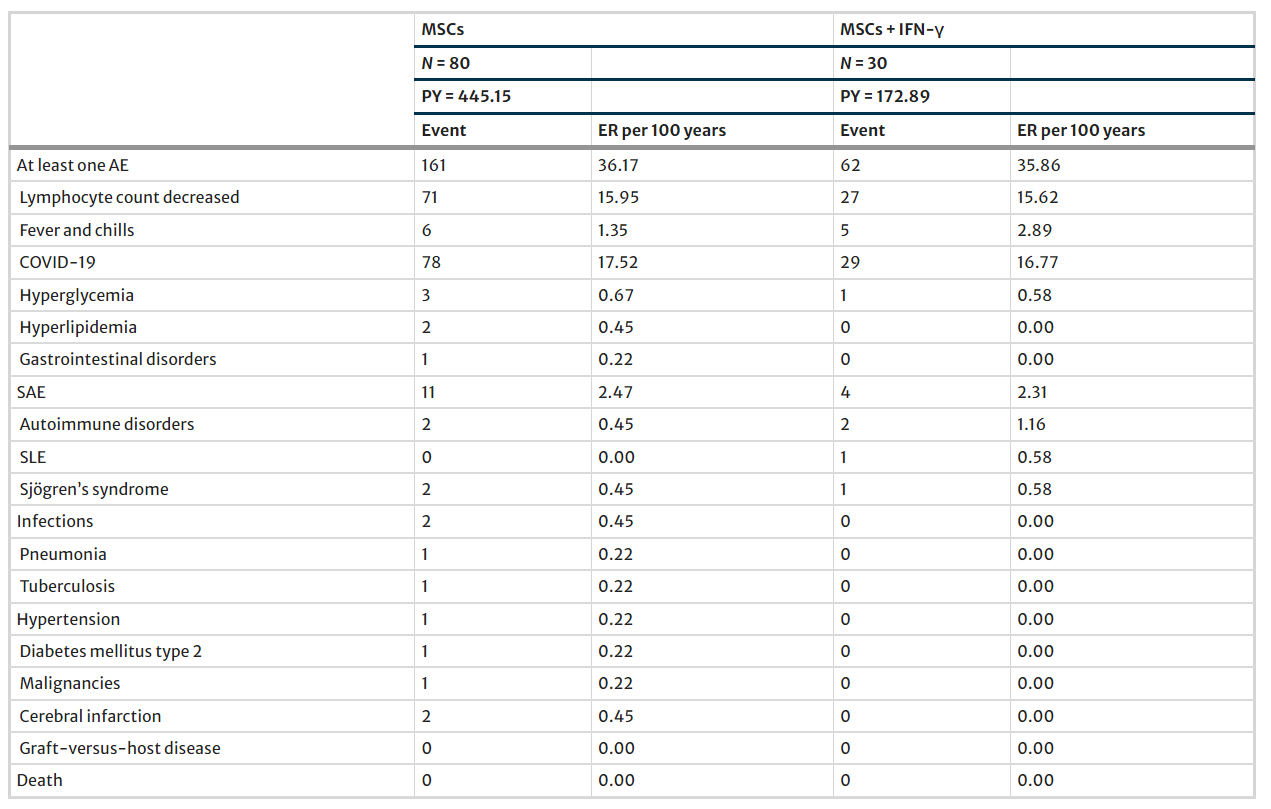Click the "PY = 445.15" cell
Viewport: 1271px width, 809px height.
pyautogui.click(x=469, y=97)
